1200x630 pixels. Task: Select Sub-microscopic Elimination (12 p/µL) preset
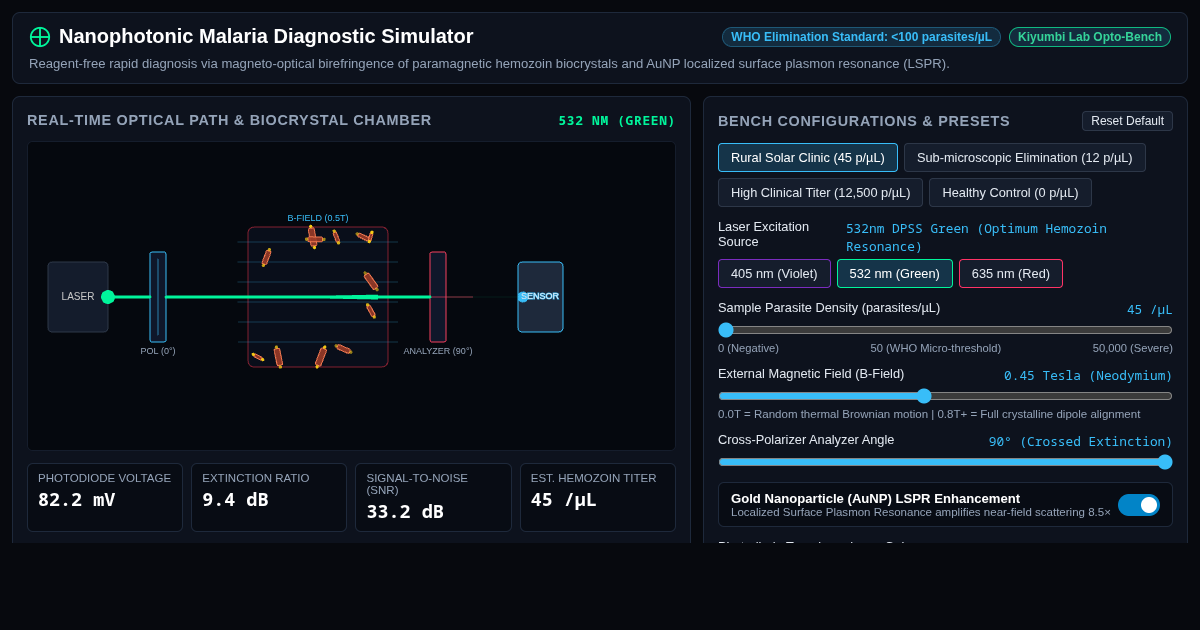pyautogui.click(x=1025, y=157)
